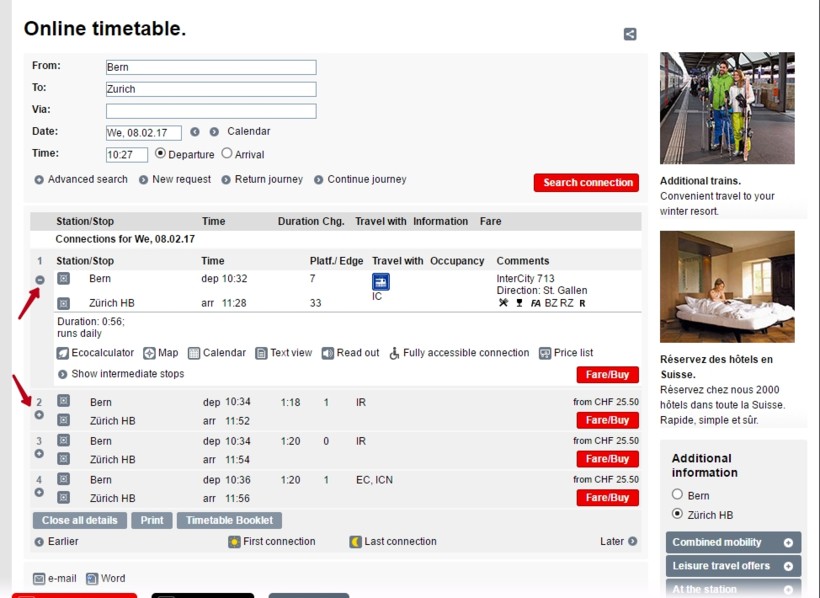Collapse details of connection 1
The height and width of the screenshot is (598, 820).
39,280
